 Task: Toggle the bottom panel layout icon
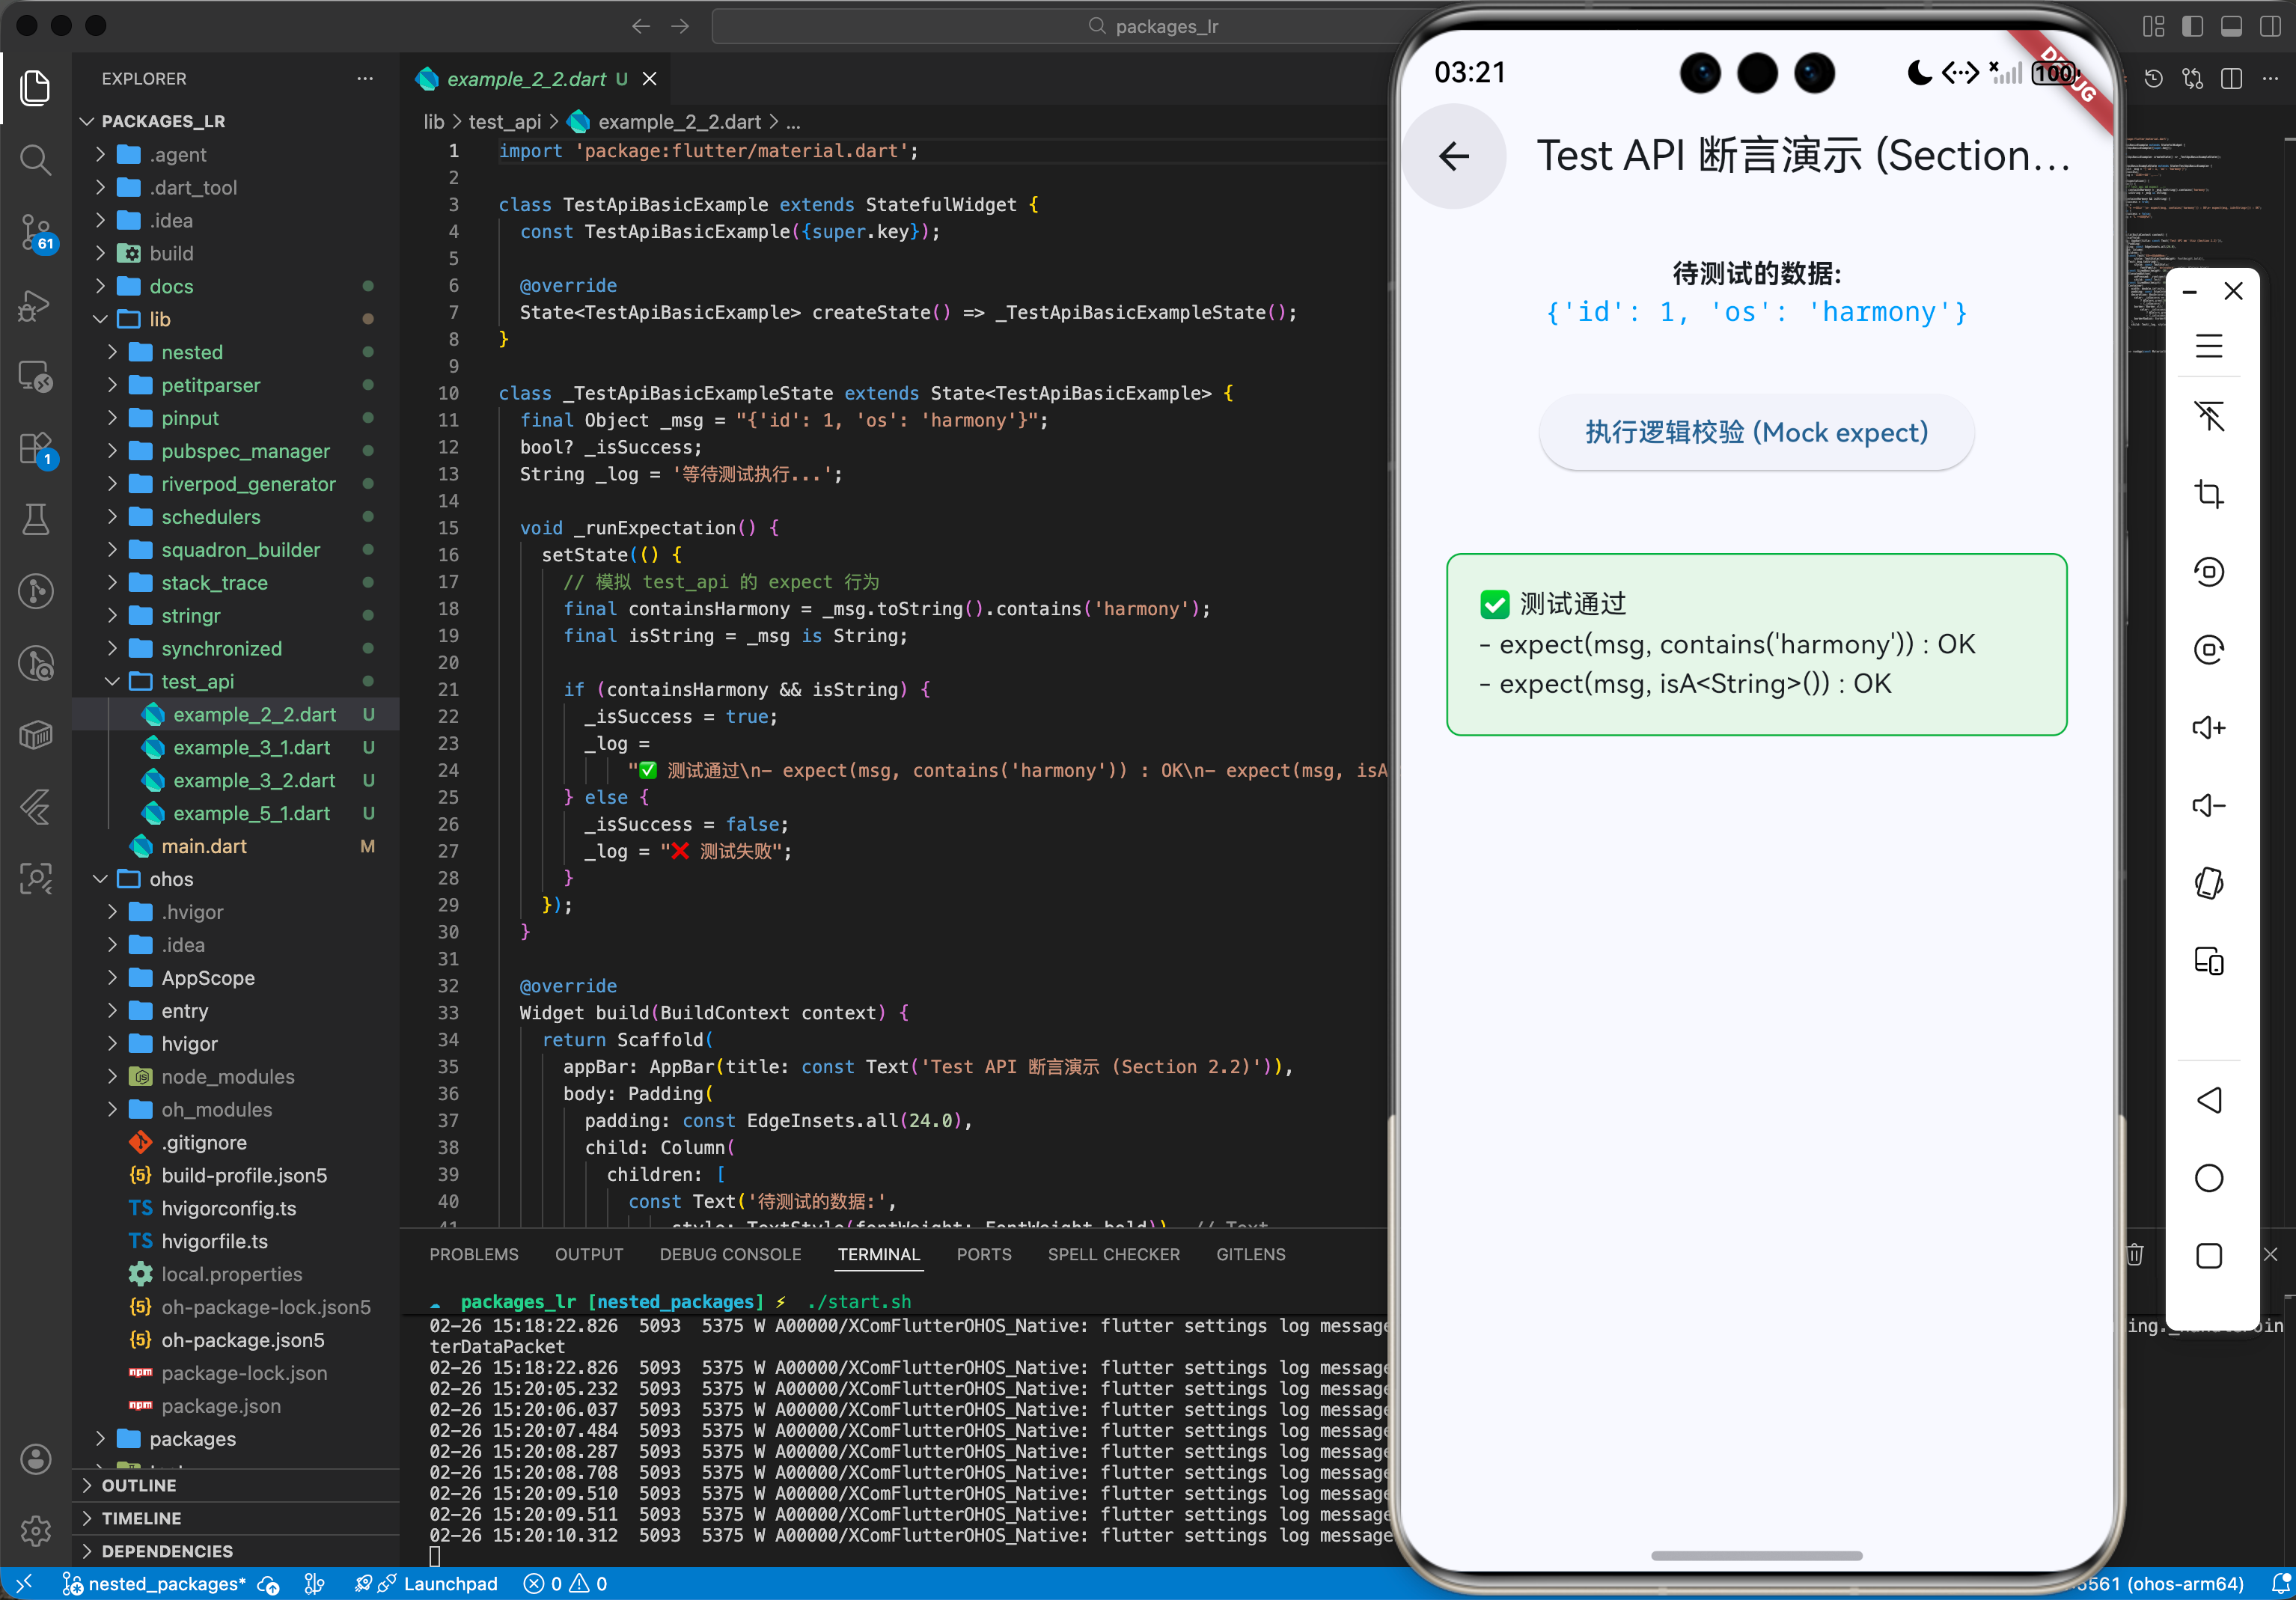click(2231, 26)
